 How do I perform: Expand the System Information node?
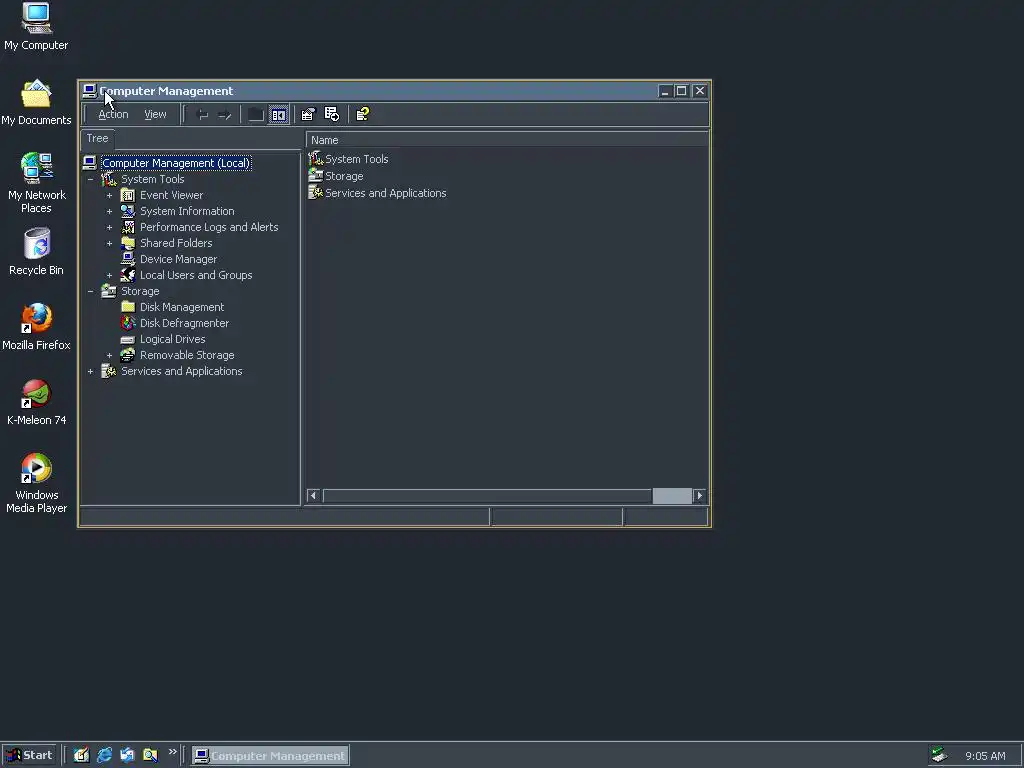(x=110, y=211)
